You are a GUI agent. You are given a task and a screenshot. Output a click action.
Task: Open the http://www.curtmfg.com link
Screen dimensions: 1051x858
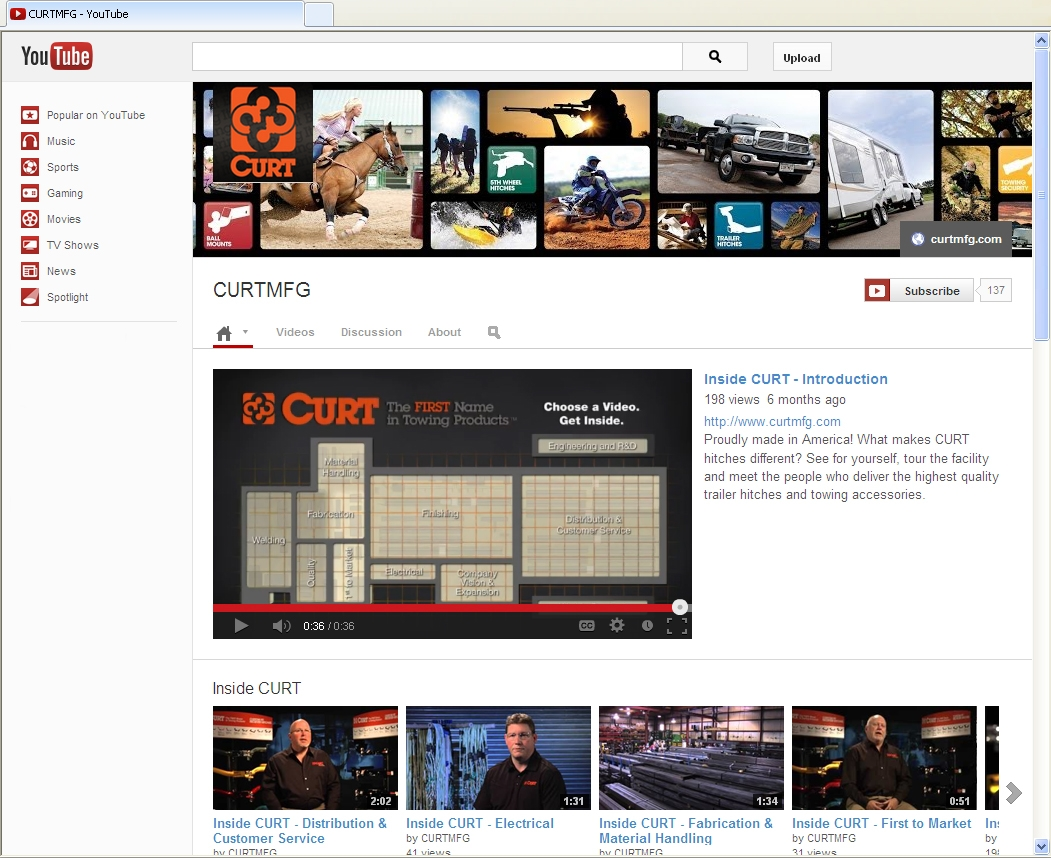click(772, 421)
